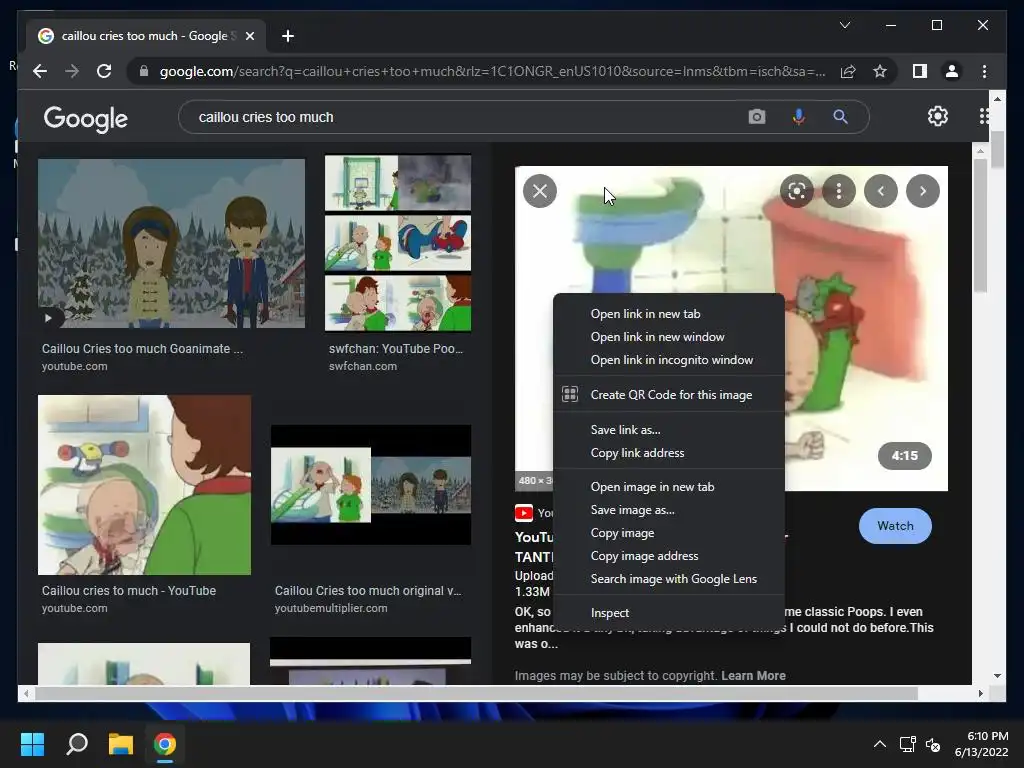Screen dimensions: 1024x768
Task: Click the Caillou cries to much - YouTube title
Action: pyautogui.click(x=129, y=590)
